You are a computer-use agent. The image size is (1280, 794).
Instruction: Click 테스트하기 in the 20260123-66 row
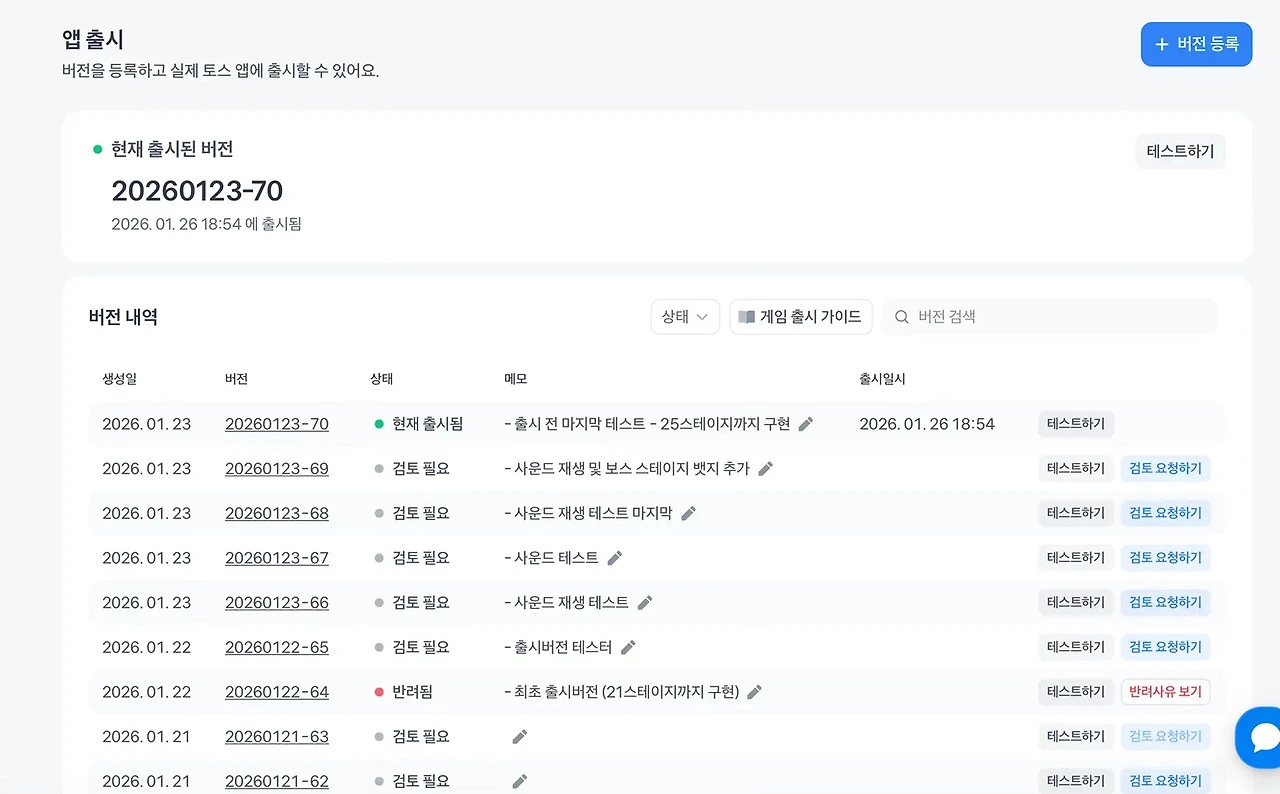tap(1076, 603)
